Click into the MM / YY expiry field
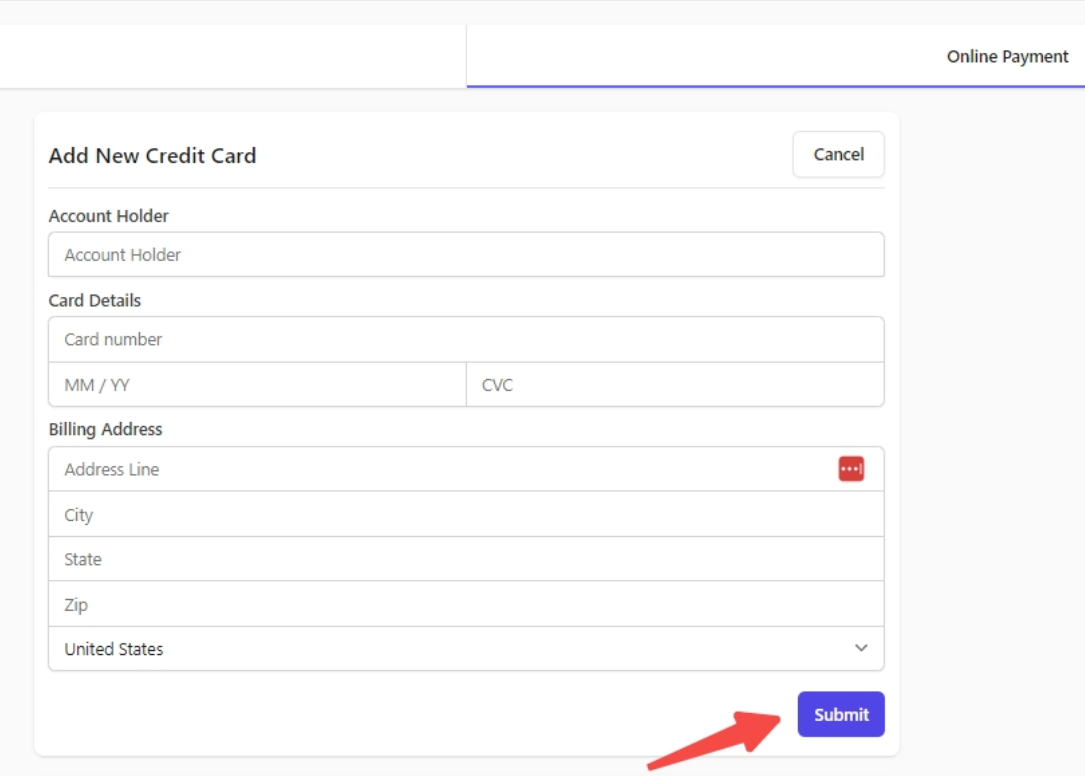Screen dimensions: 1085x776 (257, 385)
